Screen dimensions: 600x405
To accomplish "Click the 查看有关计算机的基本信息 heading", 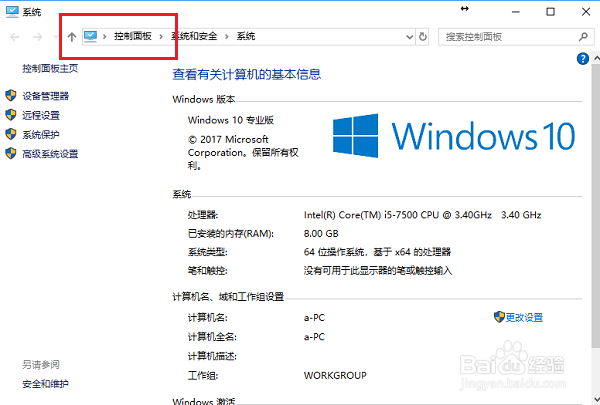I will click(x=246, y=74).
